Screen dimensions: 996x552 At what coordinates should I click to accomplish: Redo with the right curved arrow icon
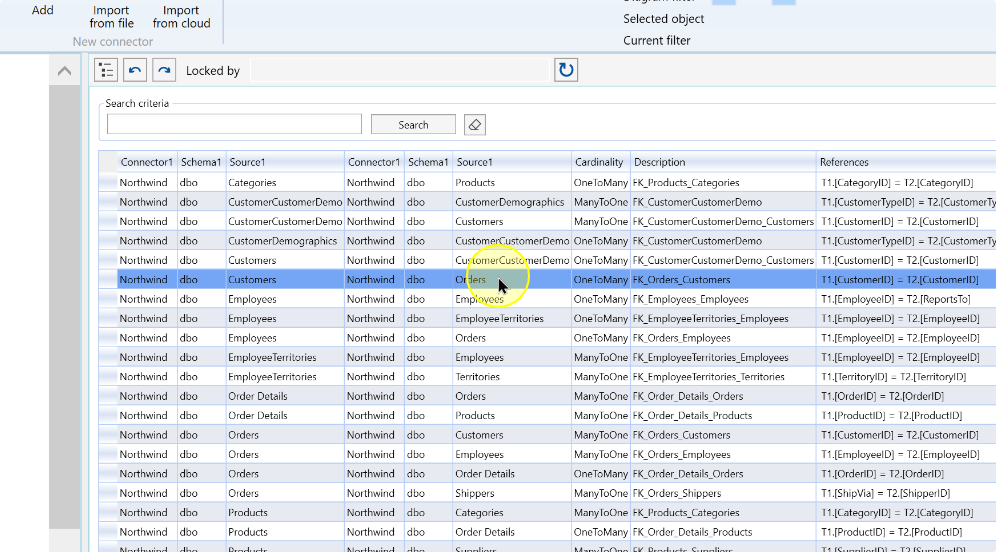click(x=164, y=70)
